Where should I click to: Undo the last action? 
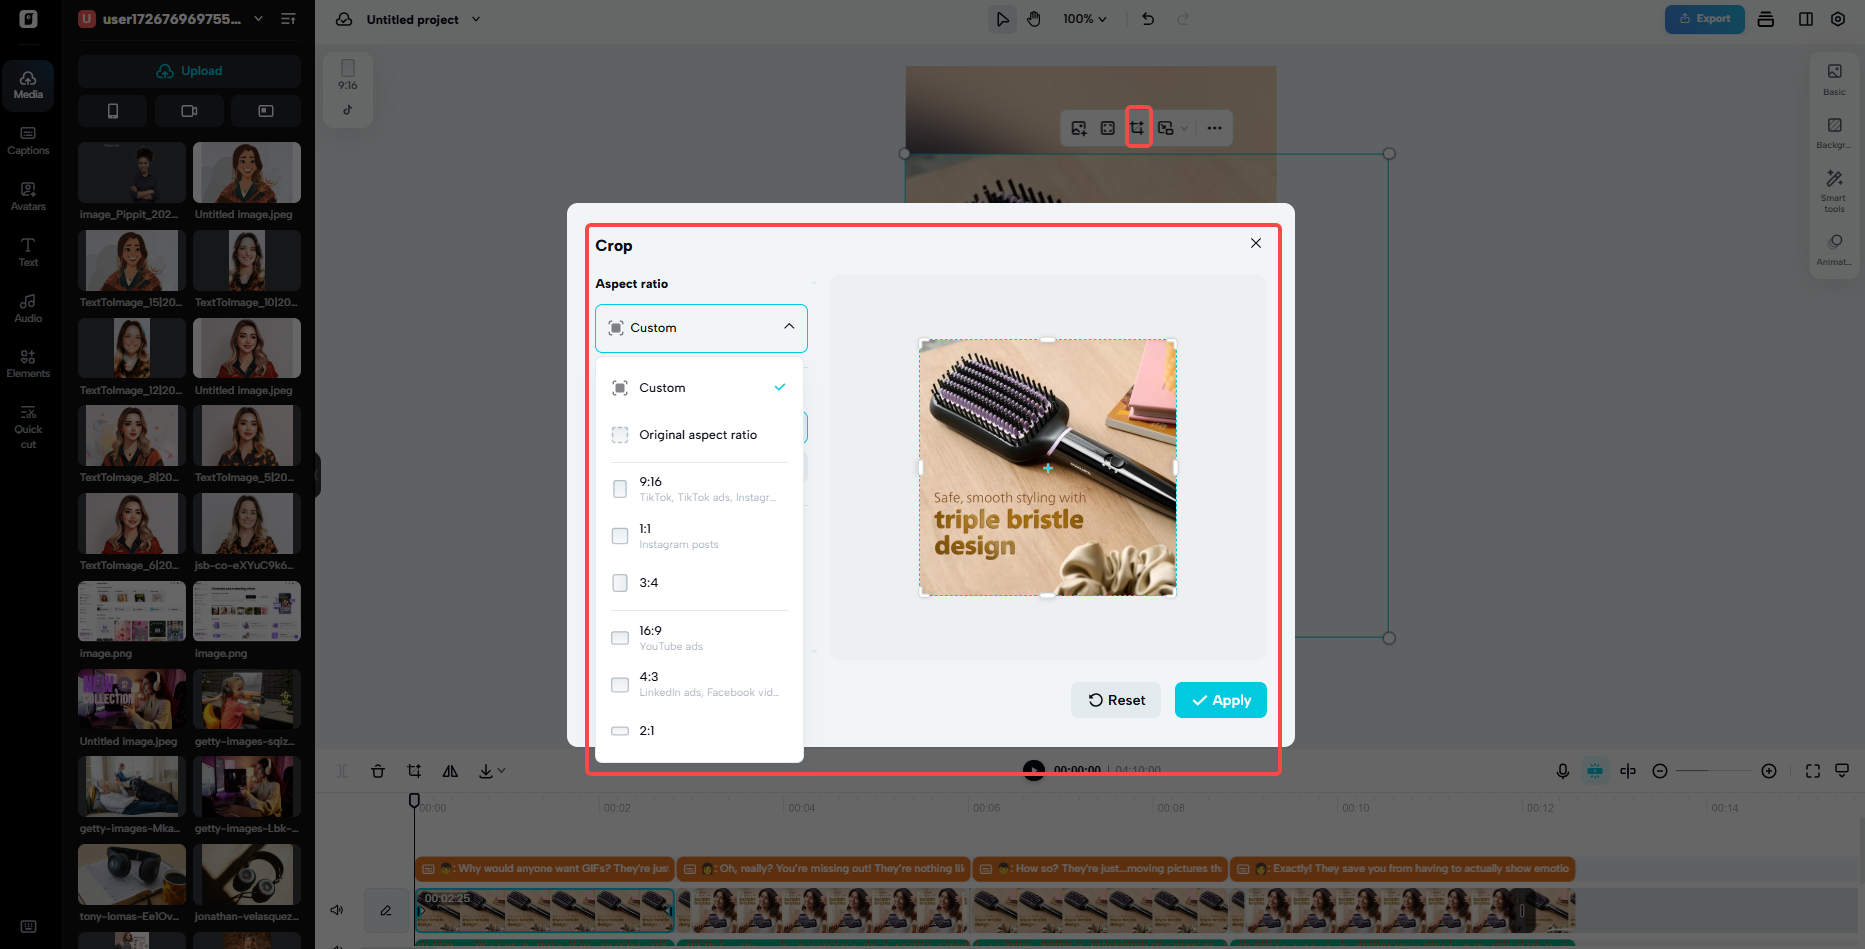coord(1147,18)
